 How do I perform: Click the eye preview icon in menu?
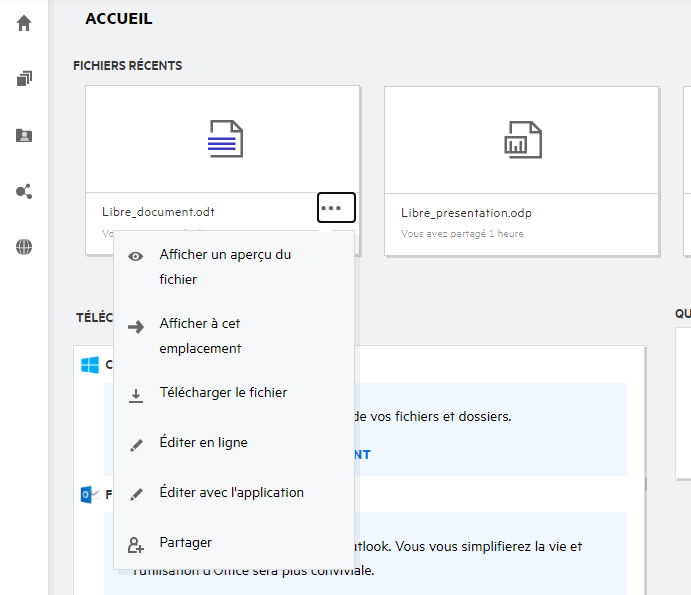coord(136,257)
